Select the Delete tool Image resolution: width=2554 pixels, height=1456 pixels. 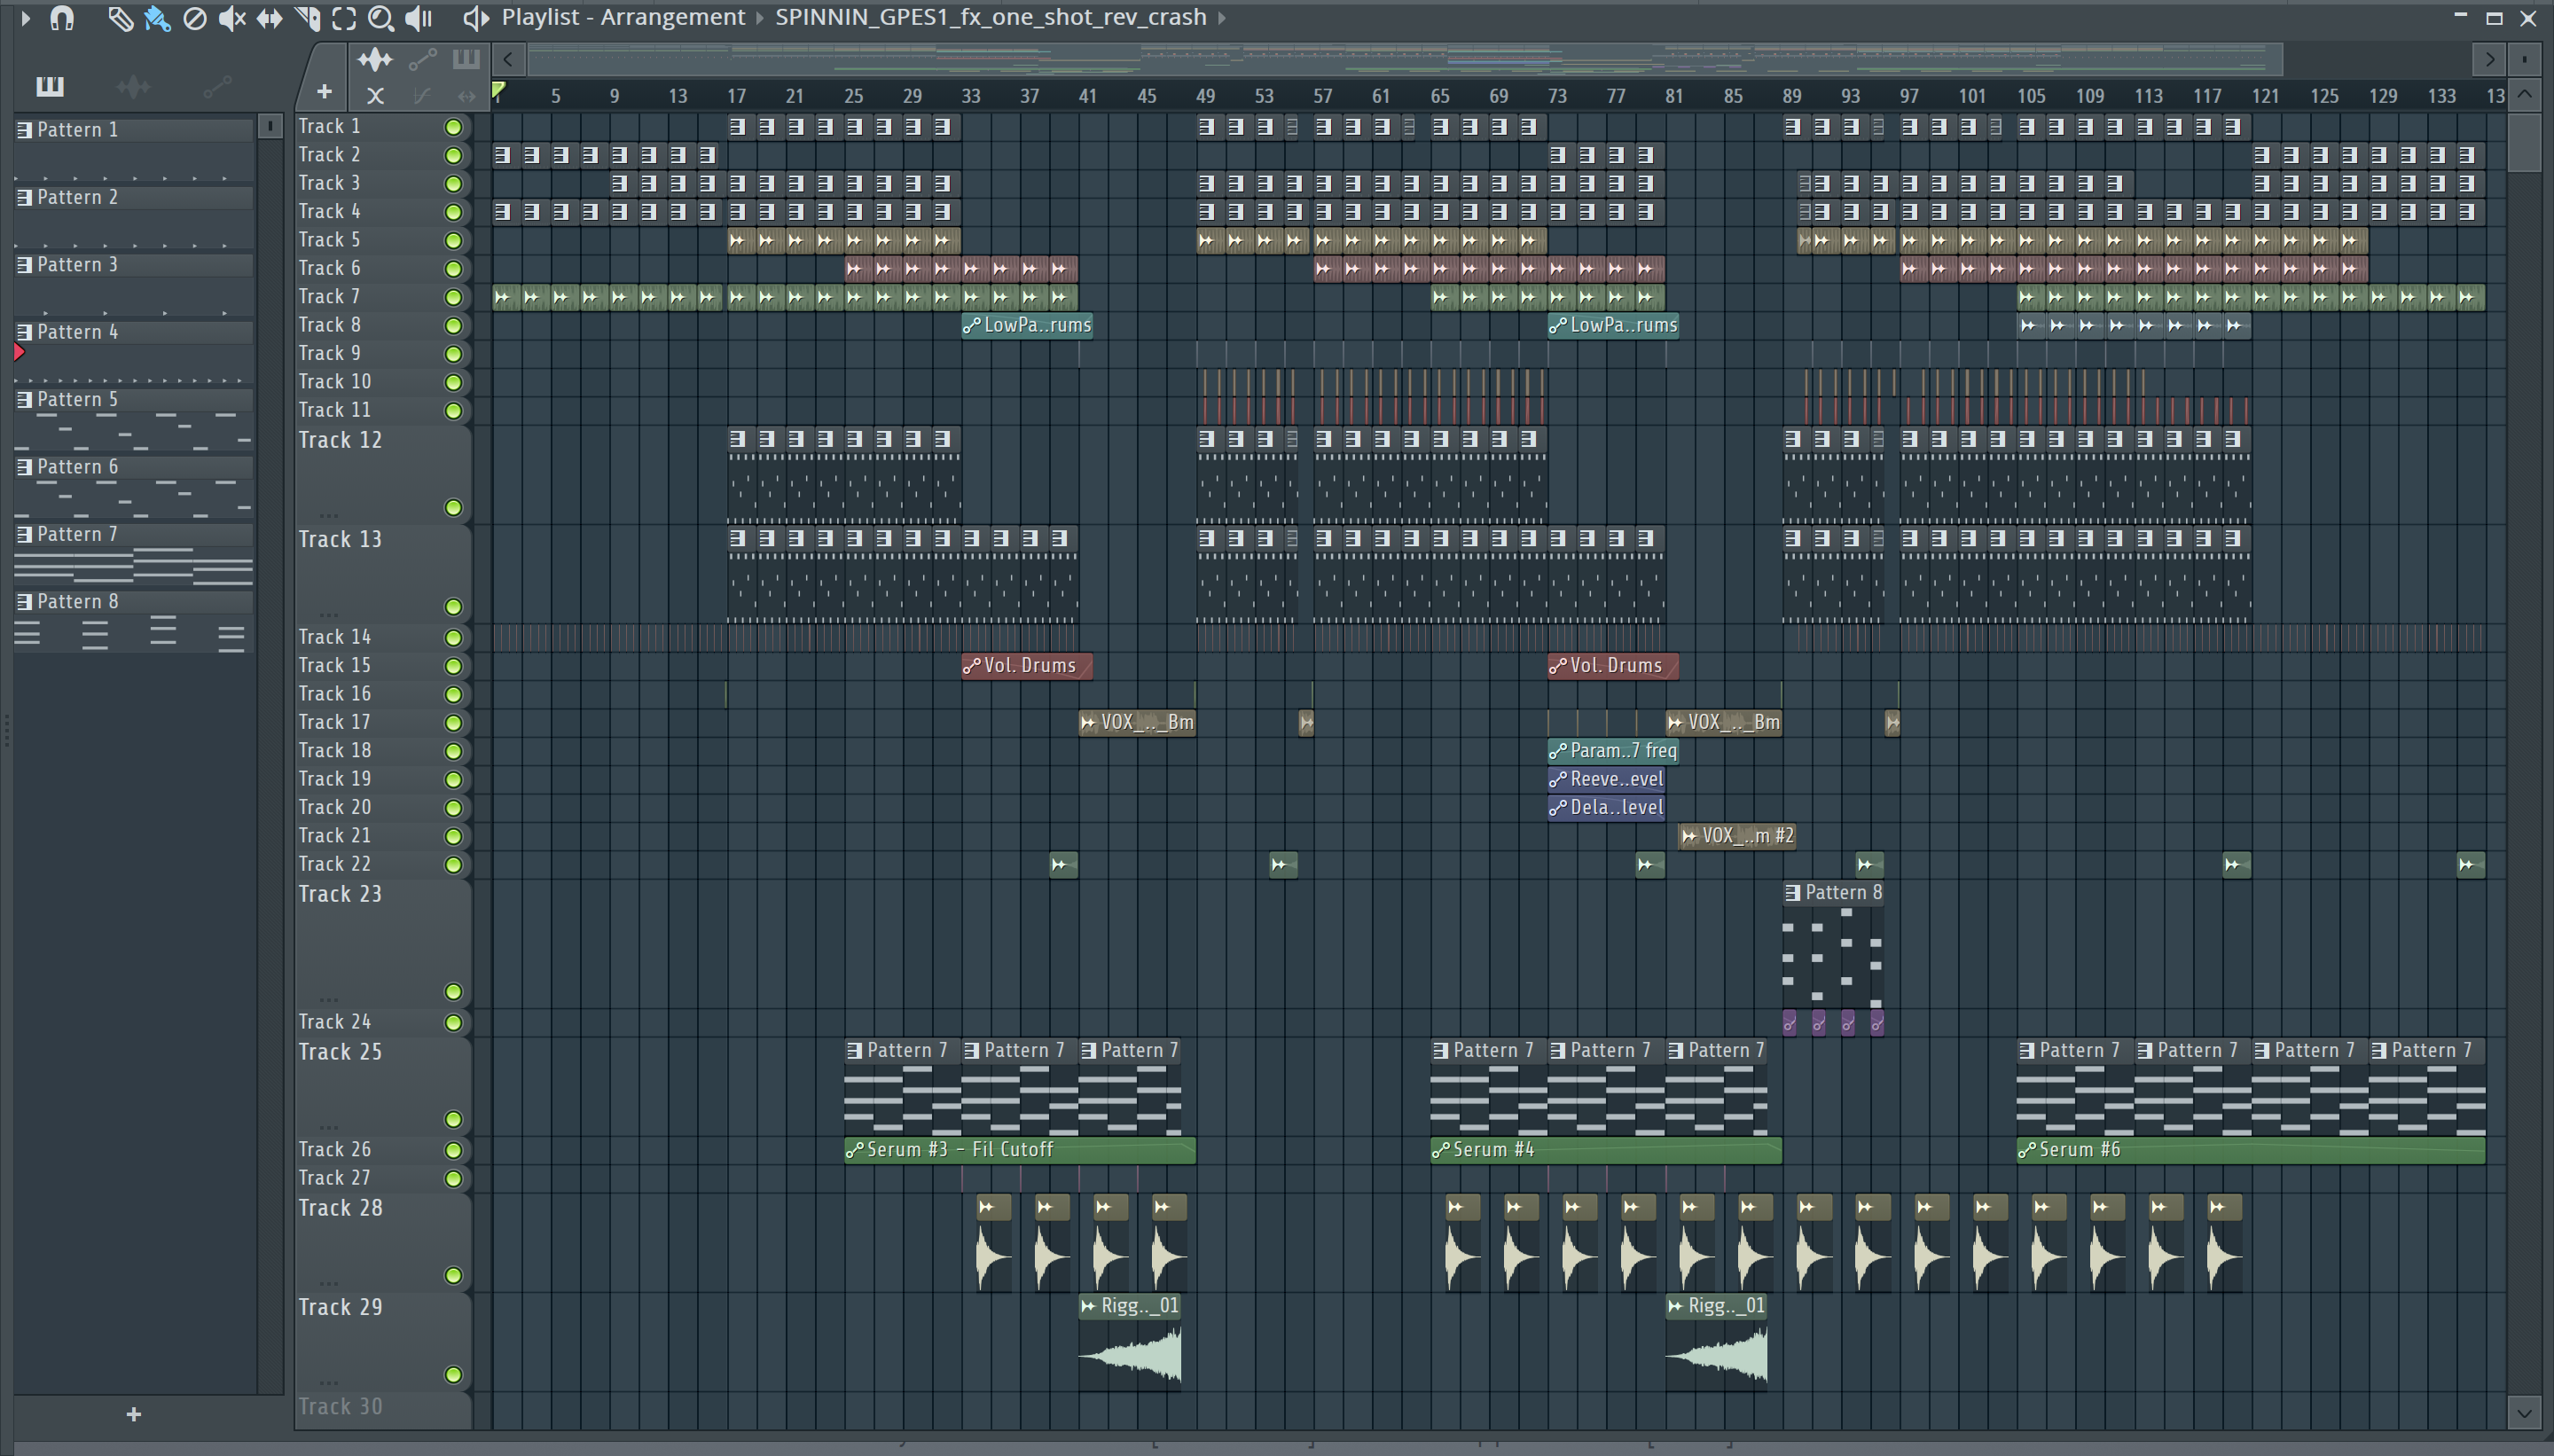(195, 18)
